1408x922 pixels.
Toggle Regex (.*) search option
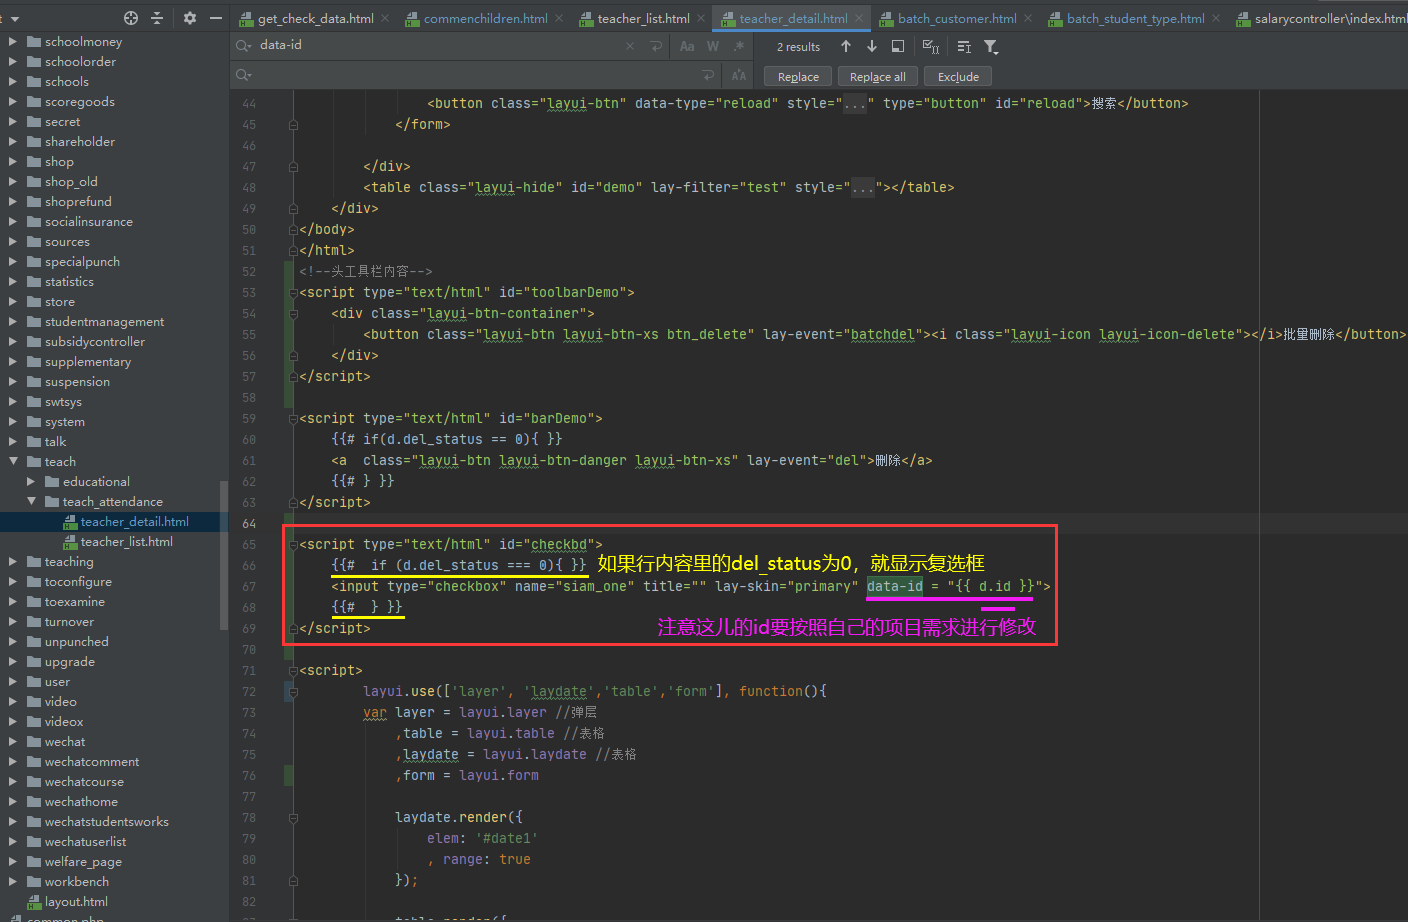click(x=739, y=46)
